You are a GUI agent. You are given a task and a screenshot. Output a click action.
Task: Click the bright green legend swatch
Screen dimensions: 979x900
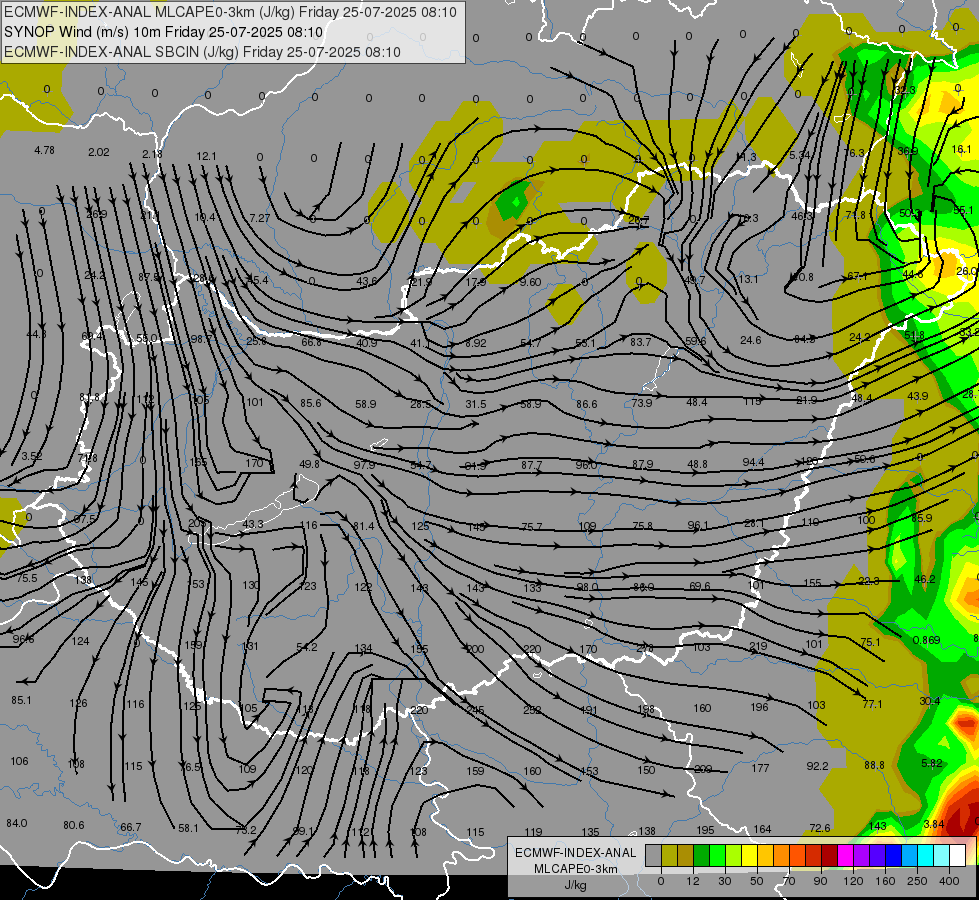click(718, 855)
